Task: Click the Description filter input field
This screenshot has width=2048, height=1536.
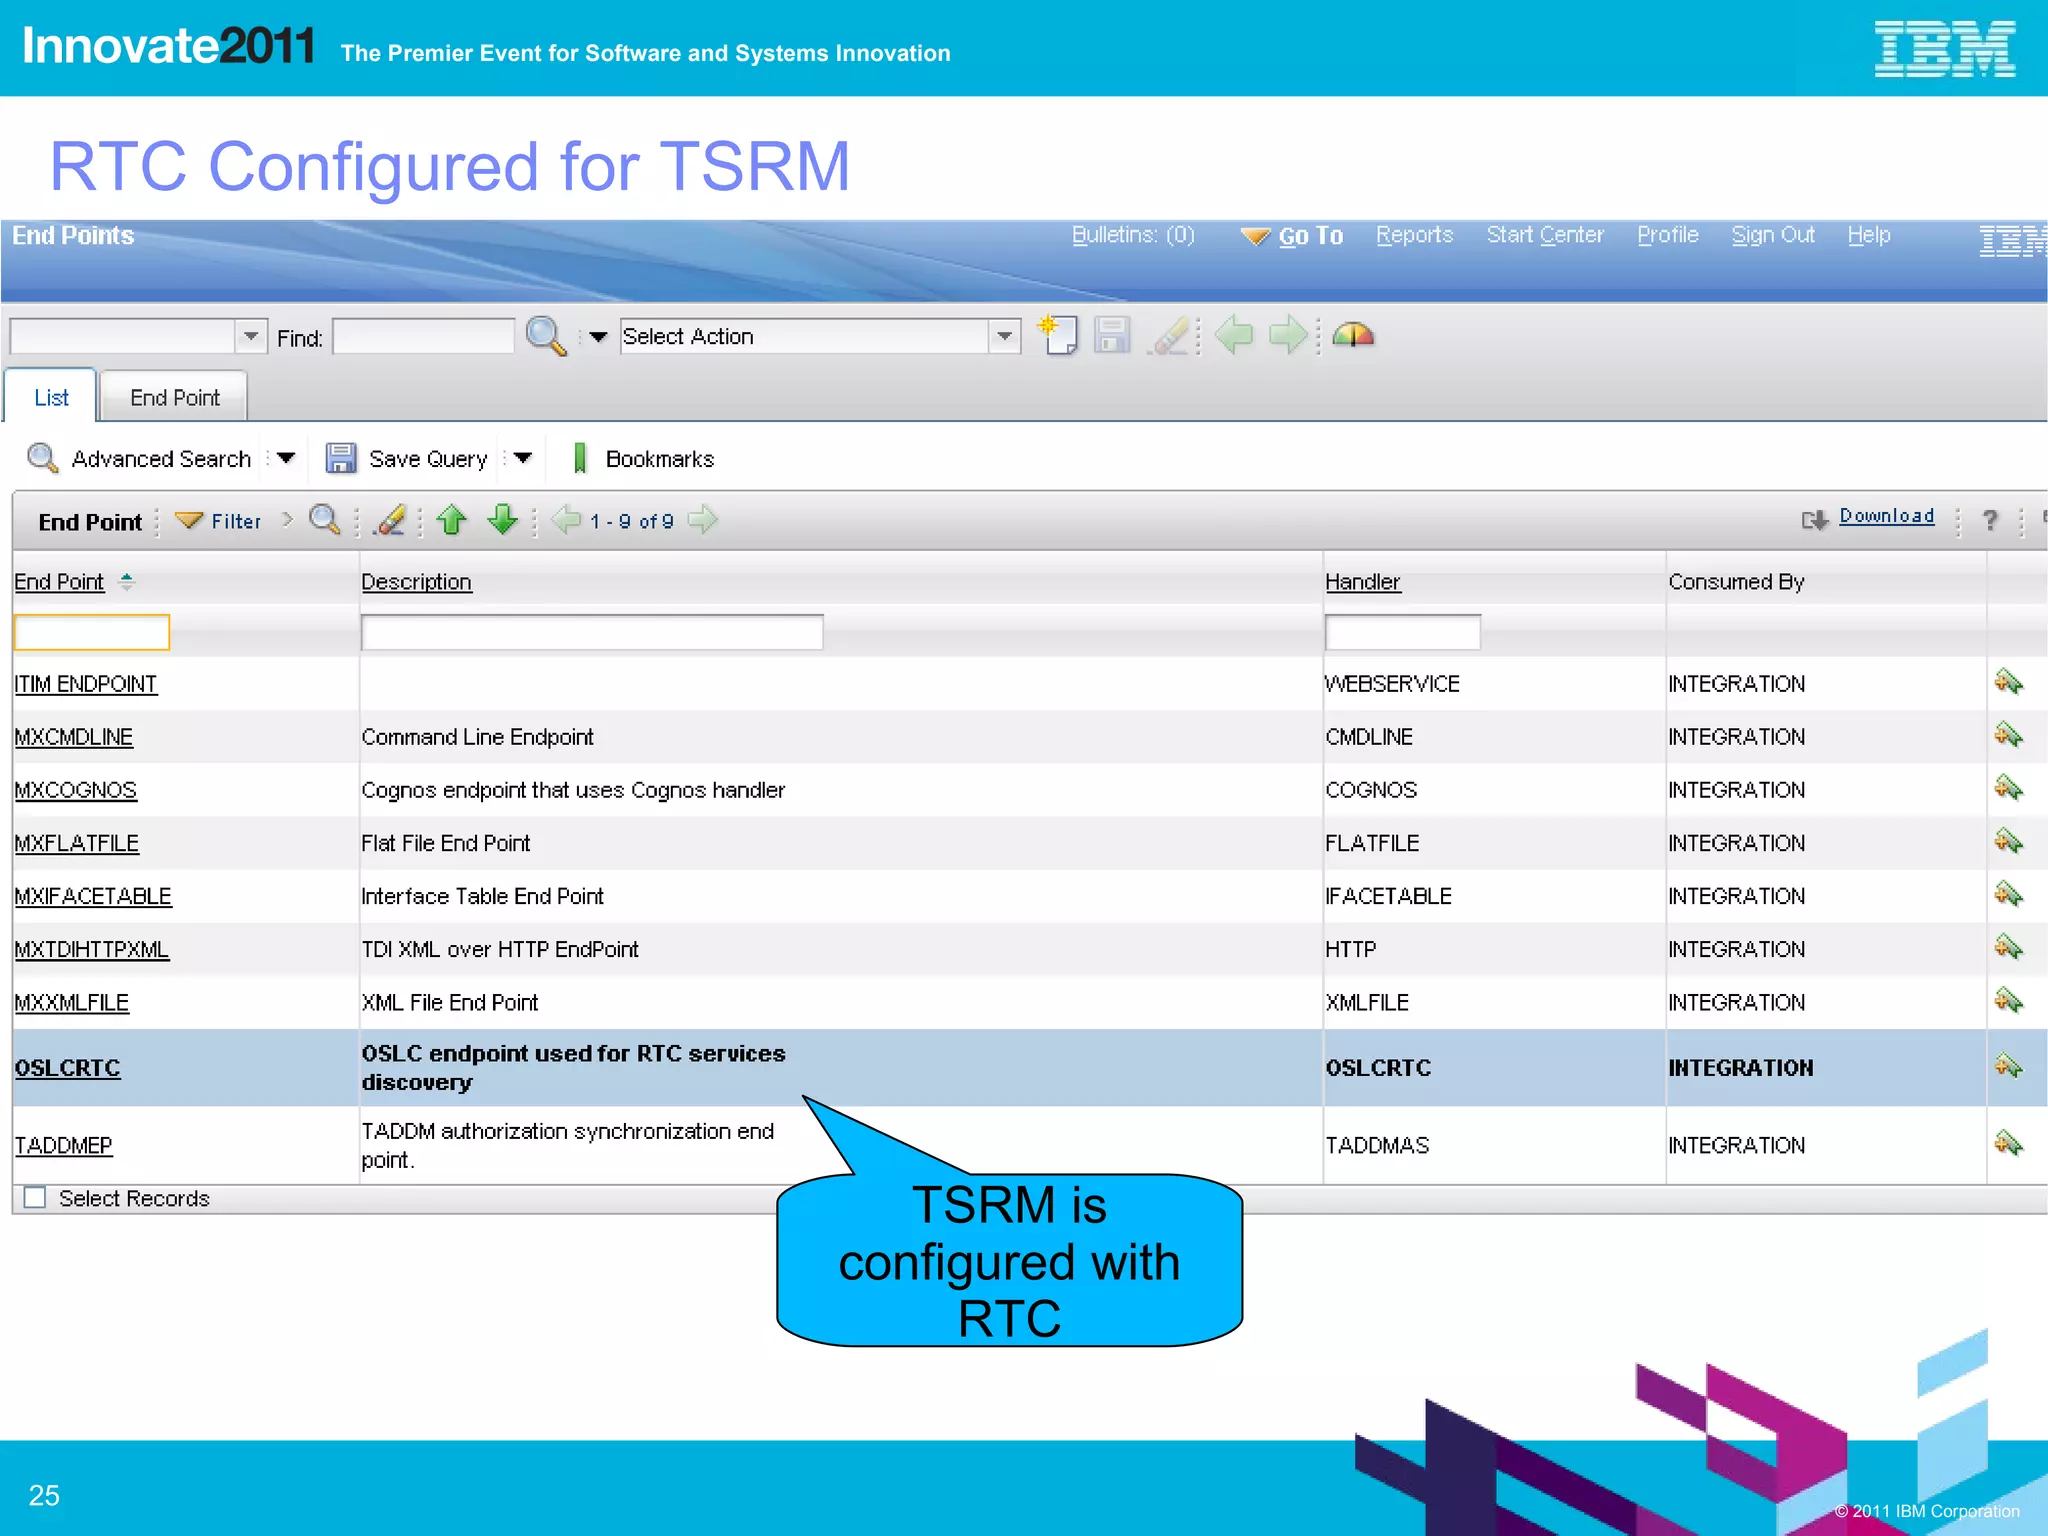Action: tap(592, 632)
